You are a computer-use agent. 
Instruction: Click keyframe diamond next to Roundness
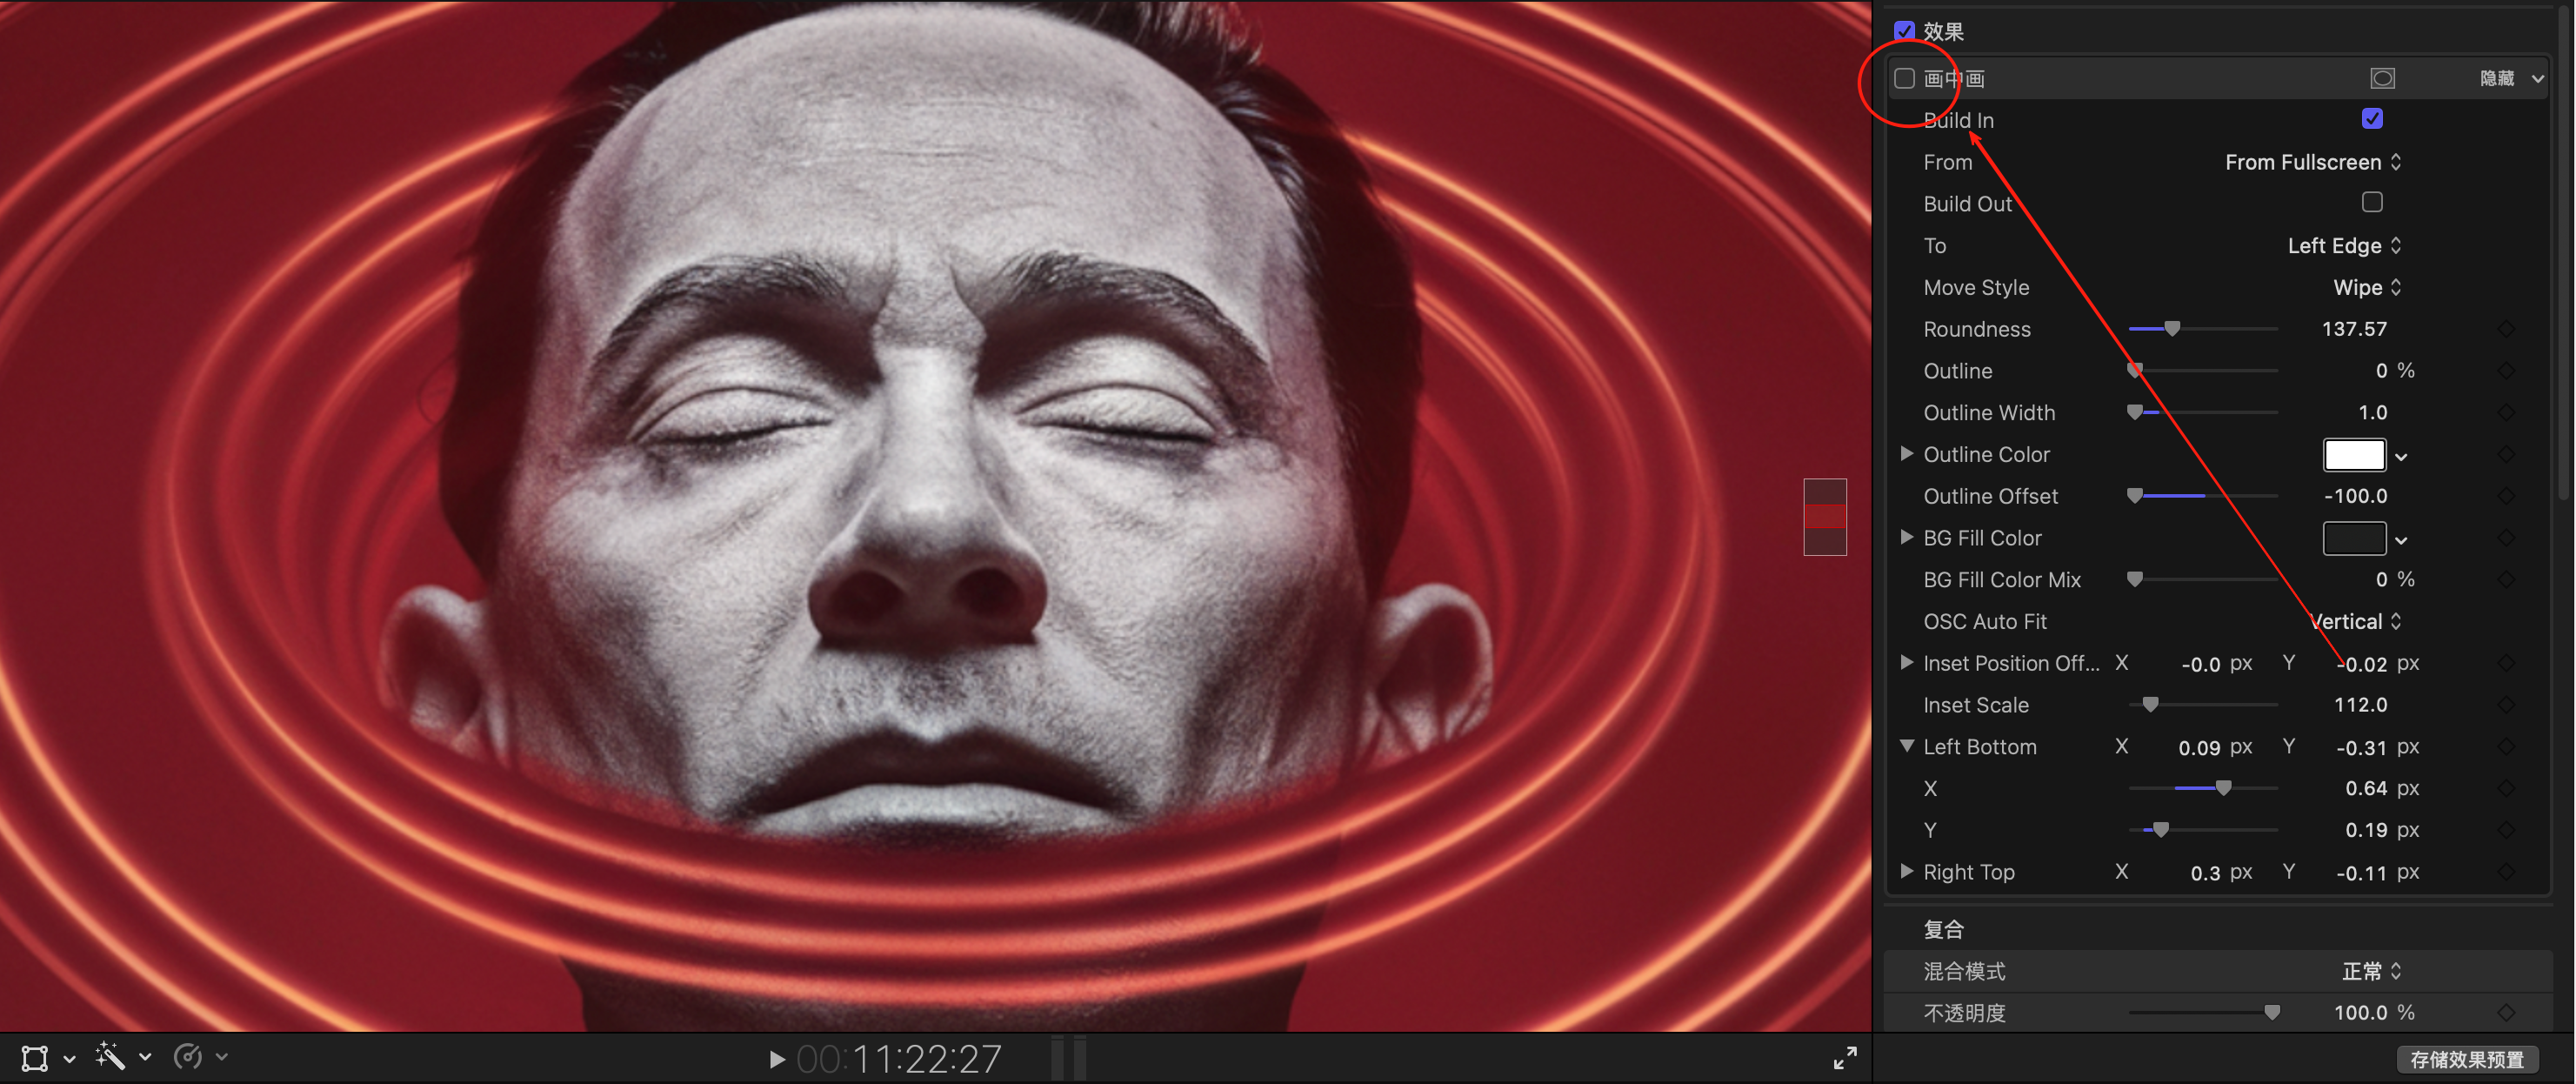pos(2506,329)
